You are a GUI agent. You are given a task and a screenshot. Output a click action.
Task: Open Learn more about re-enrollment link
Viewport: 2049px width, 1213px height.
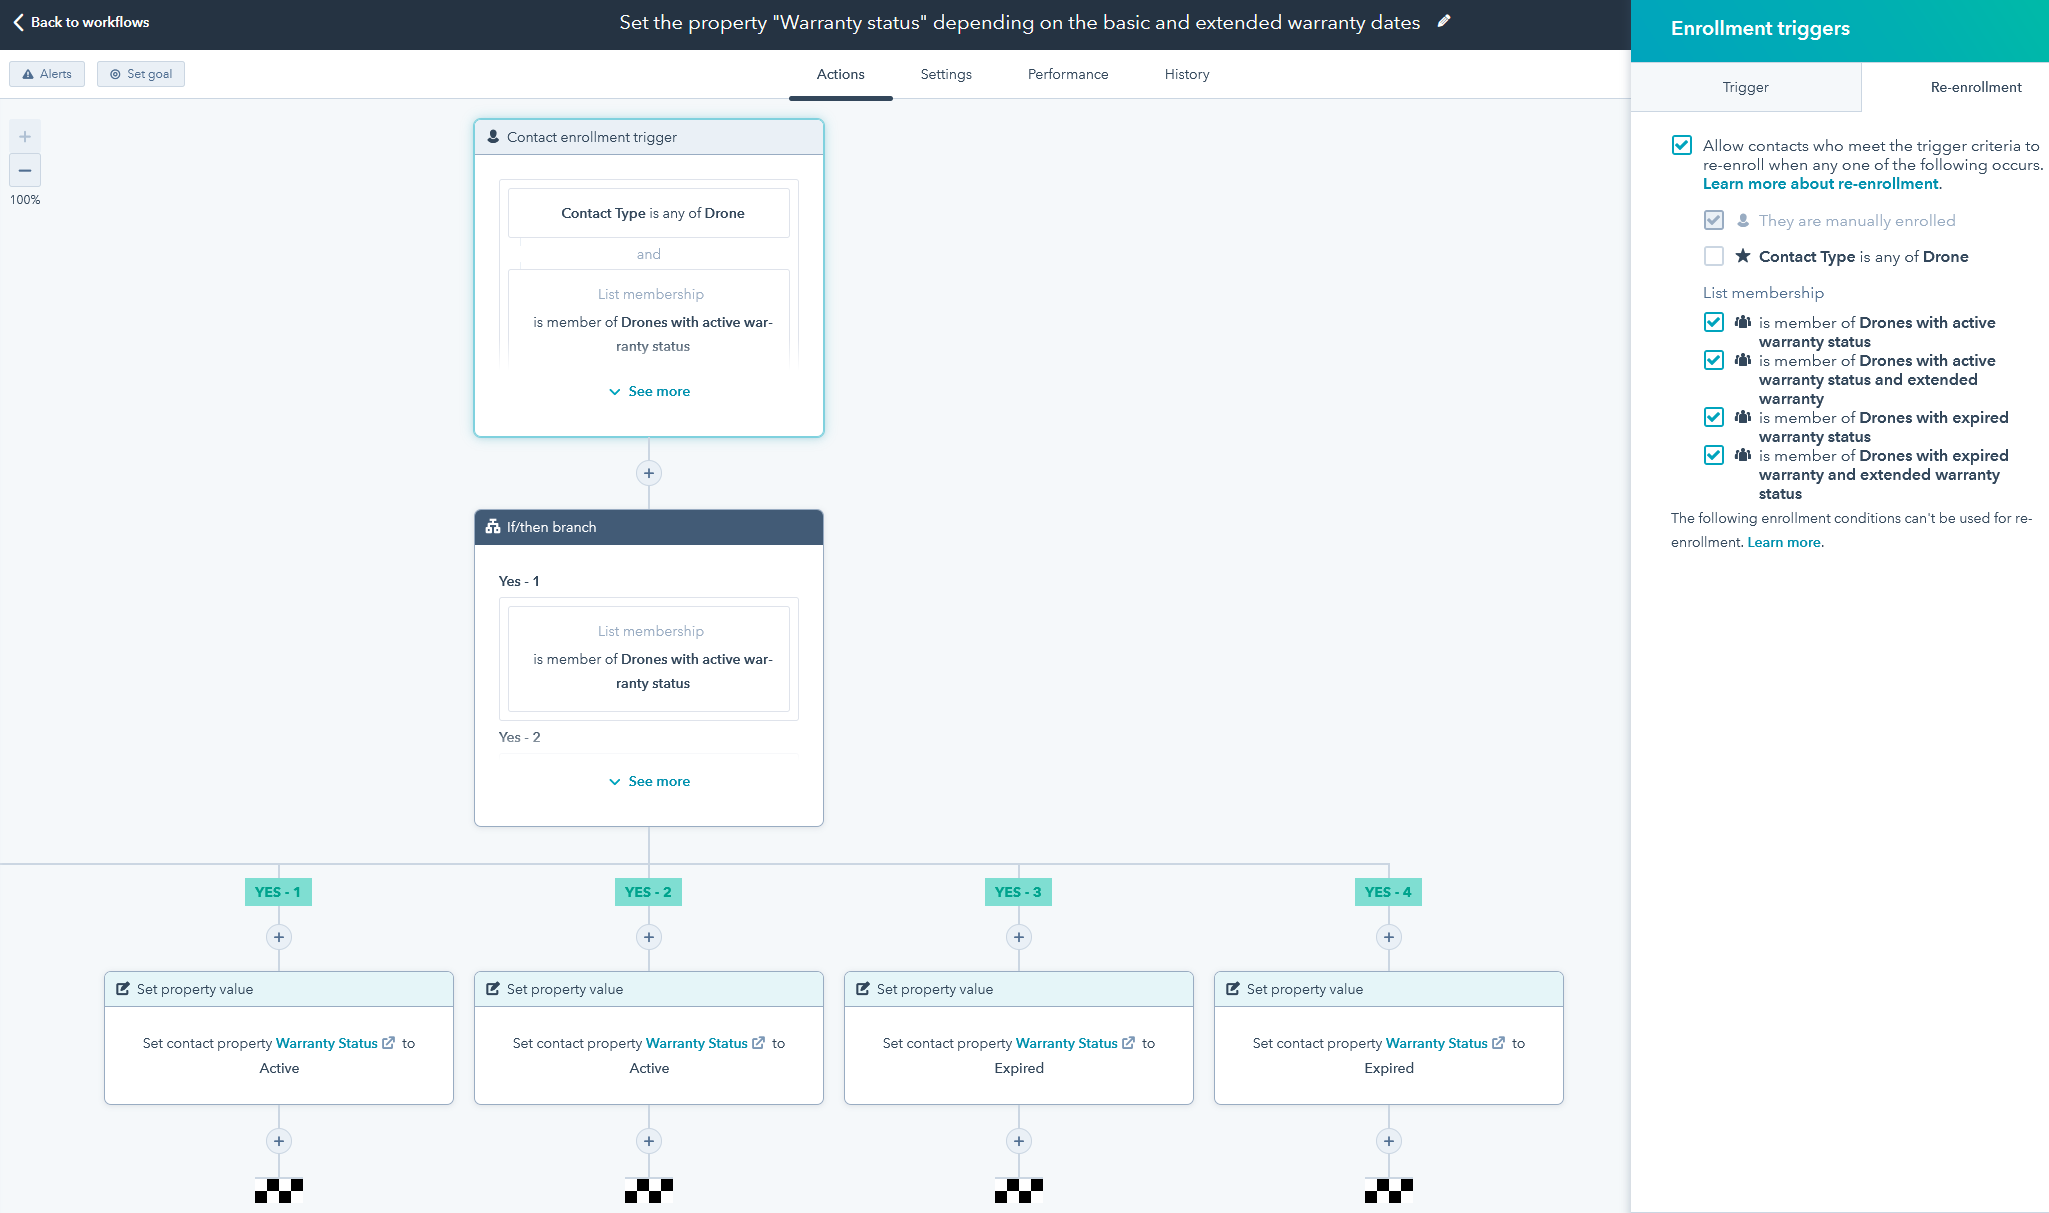[1820, 184]
